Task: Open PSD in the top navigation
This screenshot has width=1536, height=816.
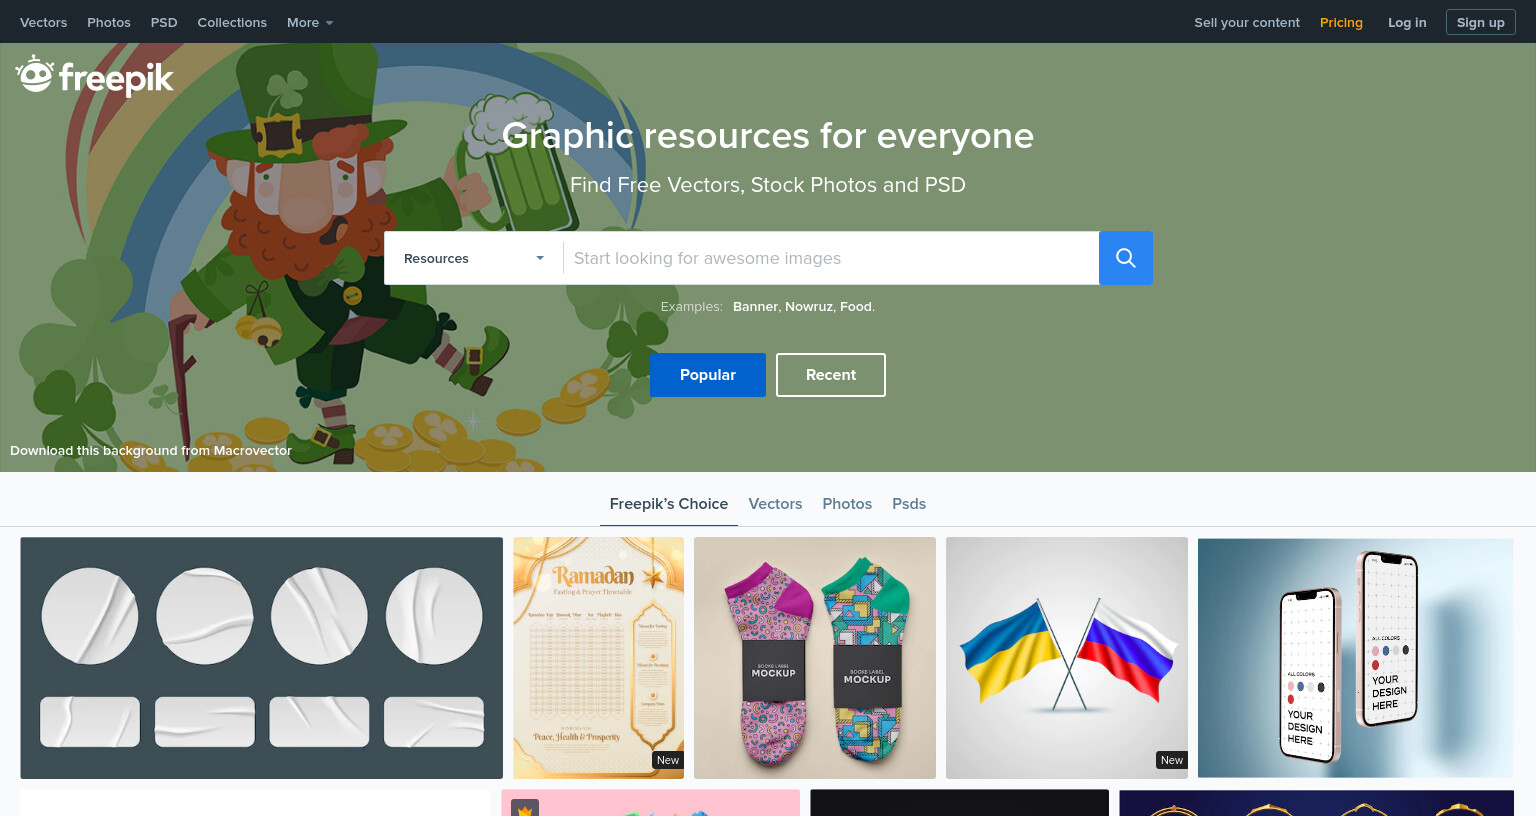Action: point(164,22)
